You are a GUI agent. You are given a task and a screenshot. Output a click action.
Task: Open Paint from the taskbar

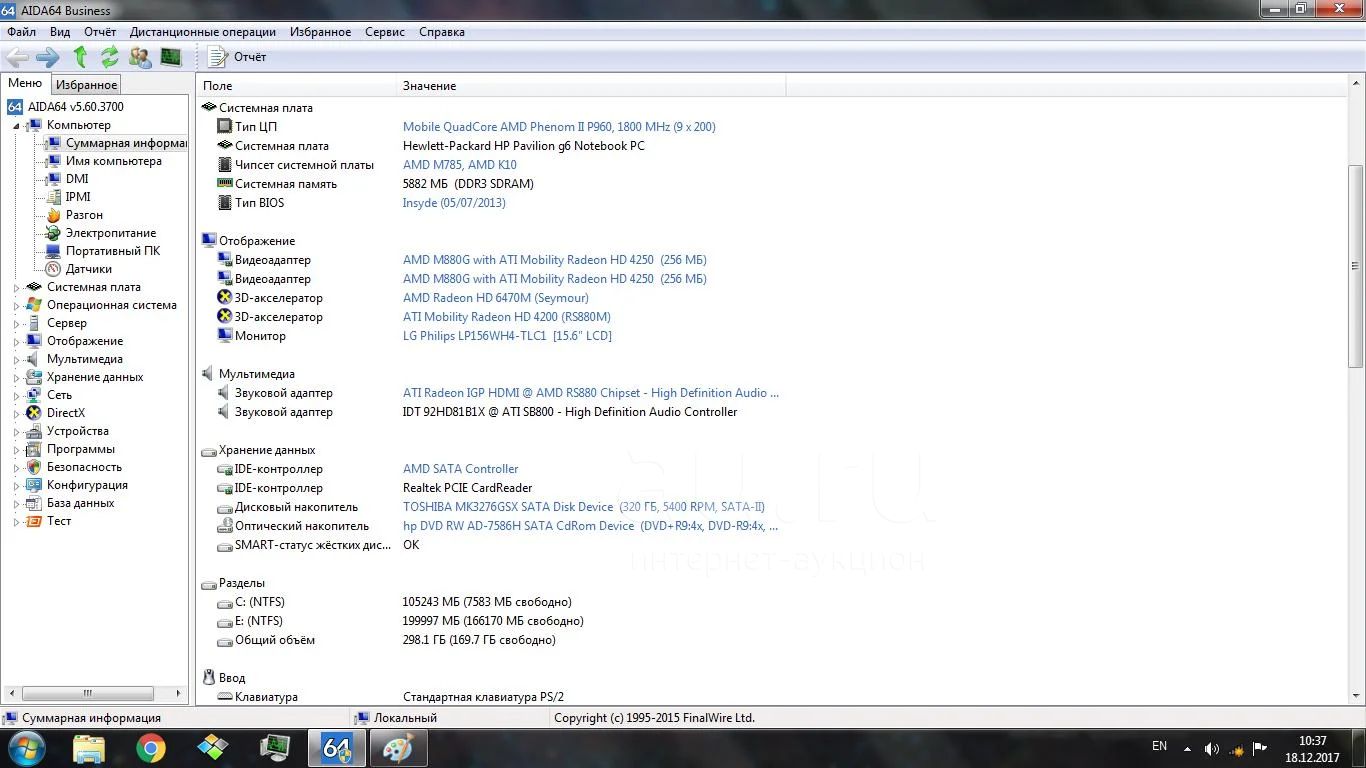pos(399,748)
